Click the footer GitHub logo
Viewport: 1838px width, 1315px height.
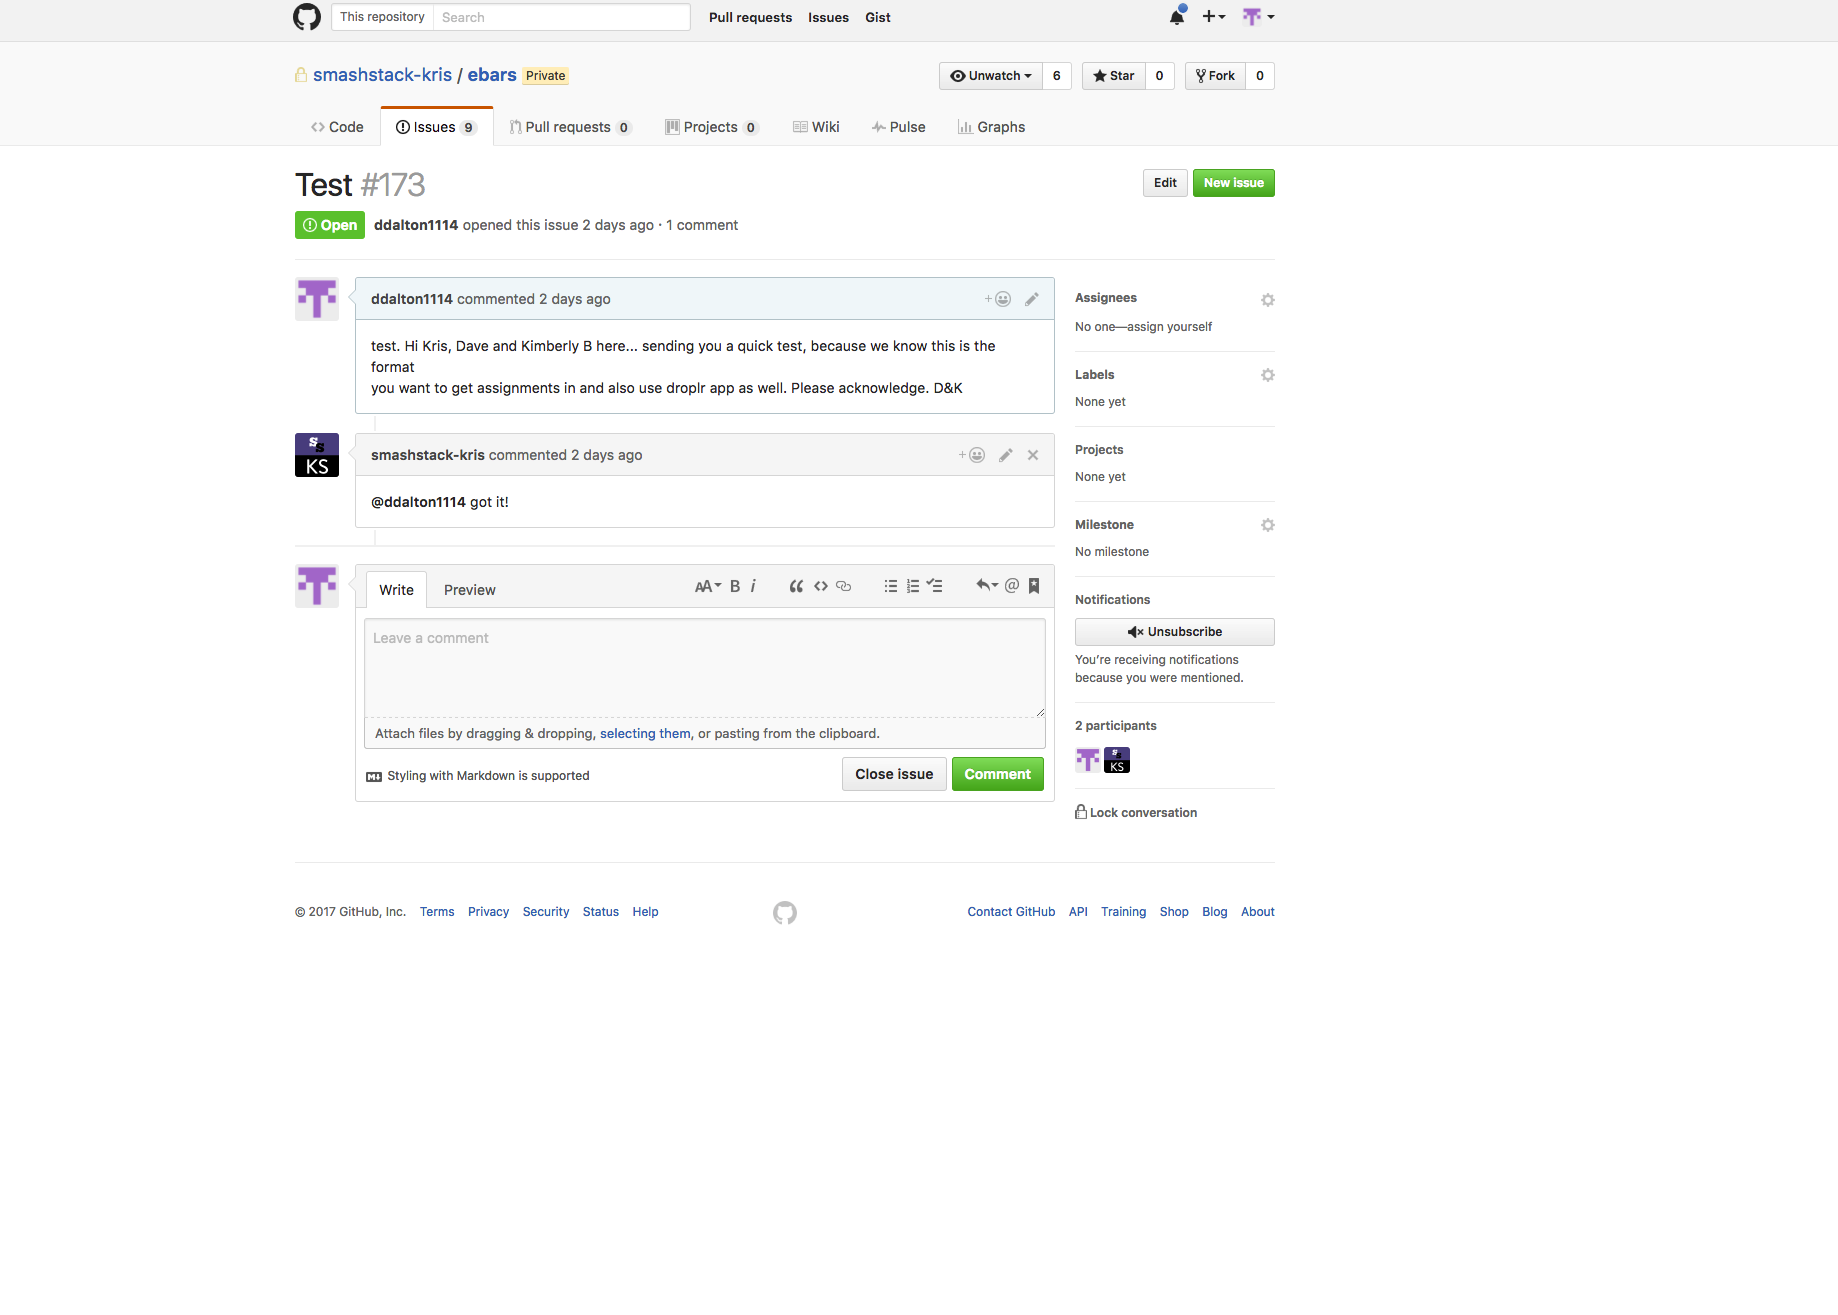[785, 913]
